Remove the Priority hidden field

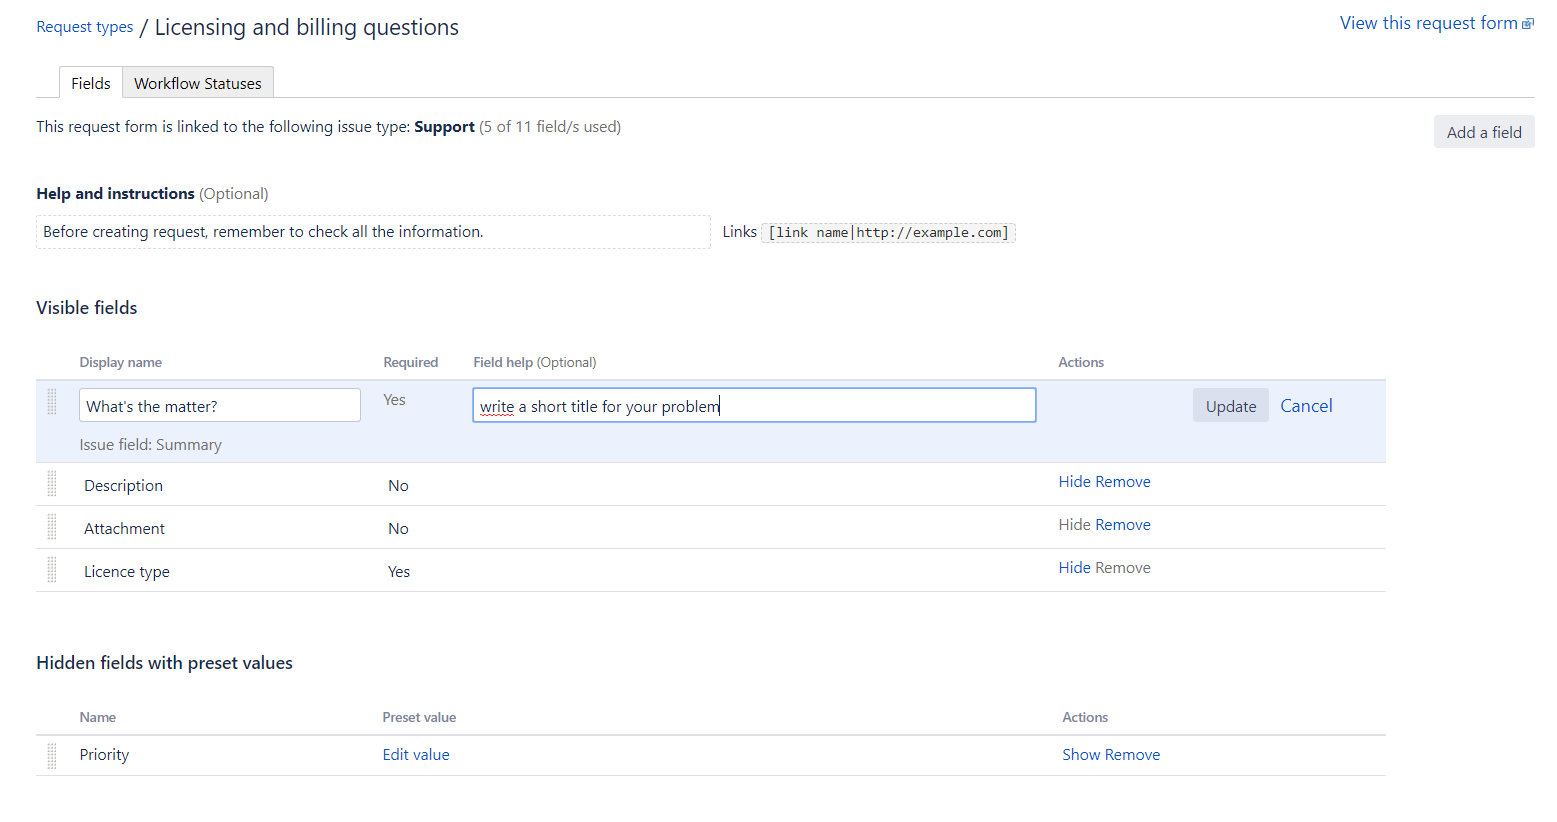(1133, 755)
